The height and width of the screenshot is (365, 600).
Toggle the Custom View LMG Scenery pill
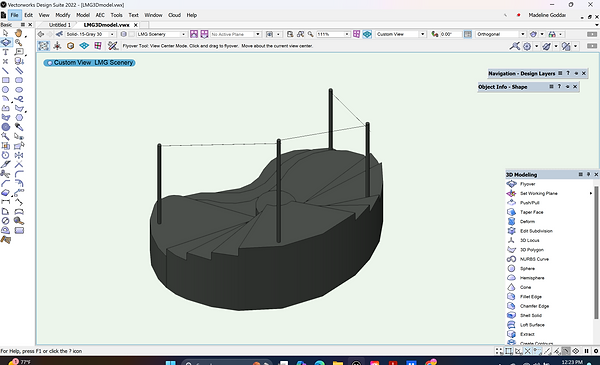pos(89,62)
